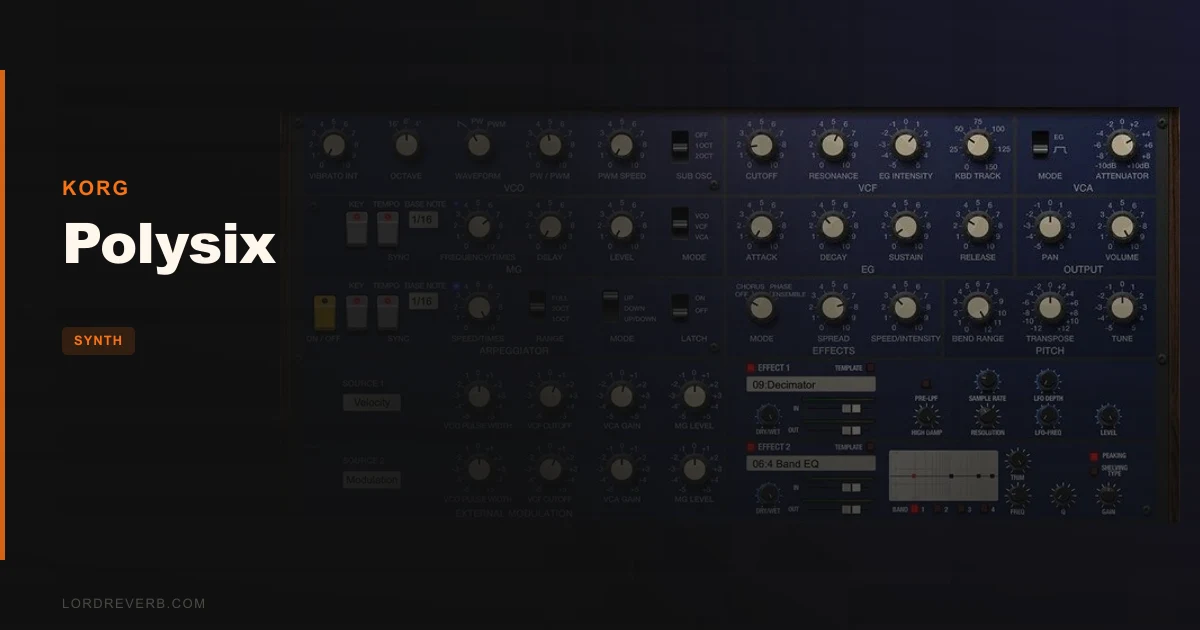1200x630 pixels.
Task: Select the PEAKING type button
Action: click(1094, 456)
